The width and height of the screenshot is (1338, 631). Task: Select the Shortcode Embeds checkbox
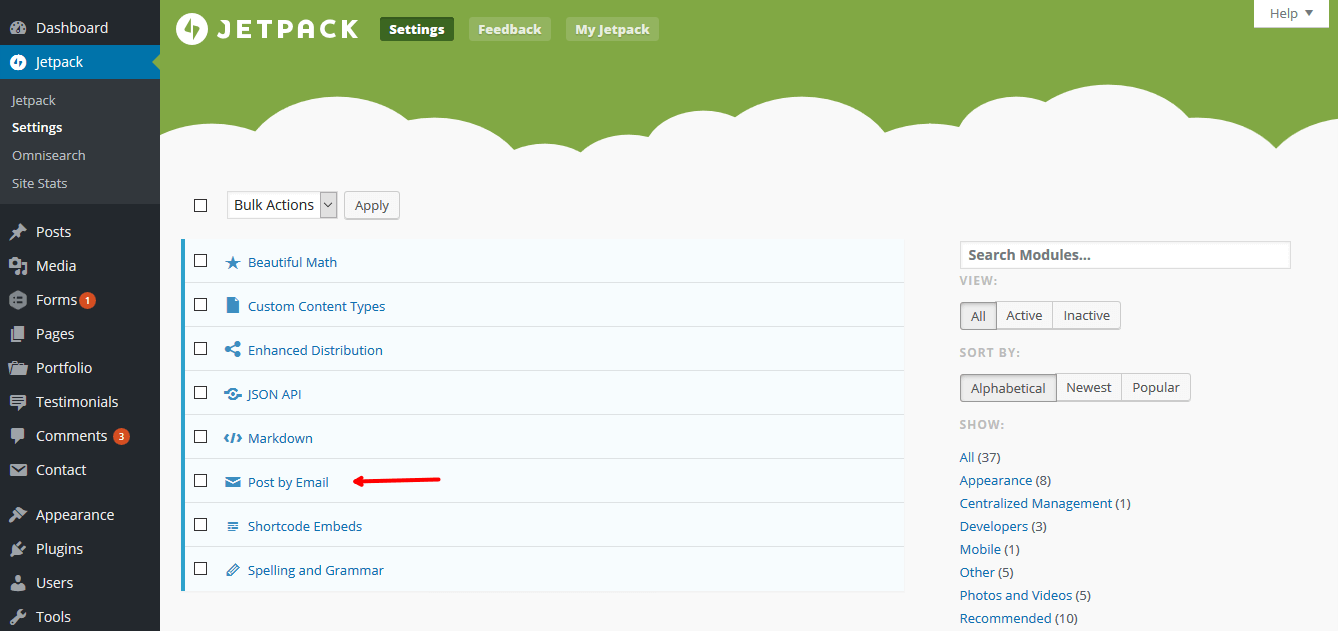click(201, 525)
